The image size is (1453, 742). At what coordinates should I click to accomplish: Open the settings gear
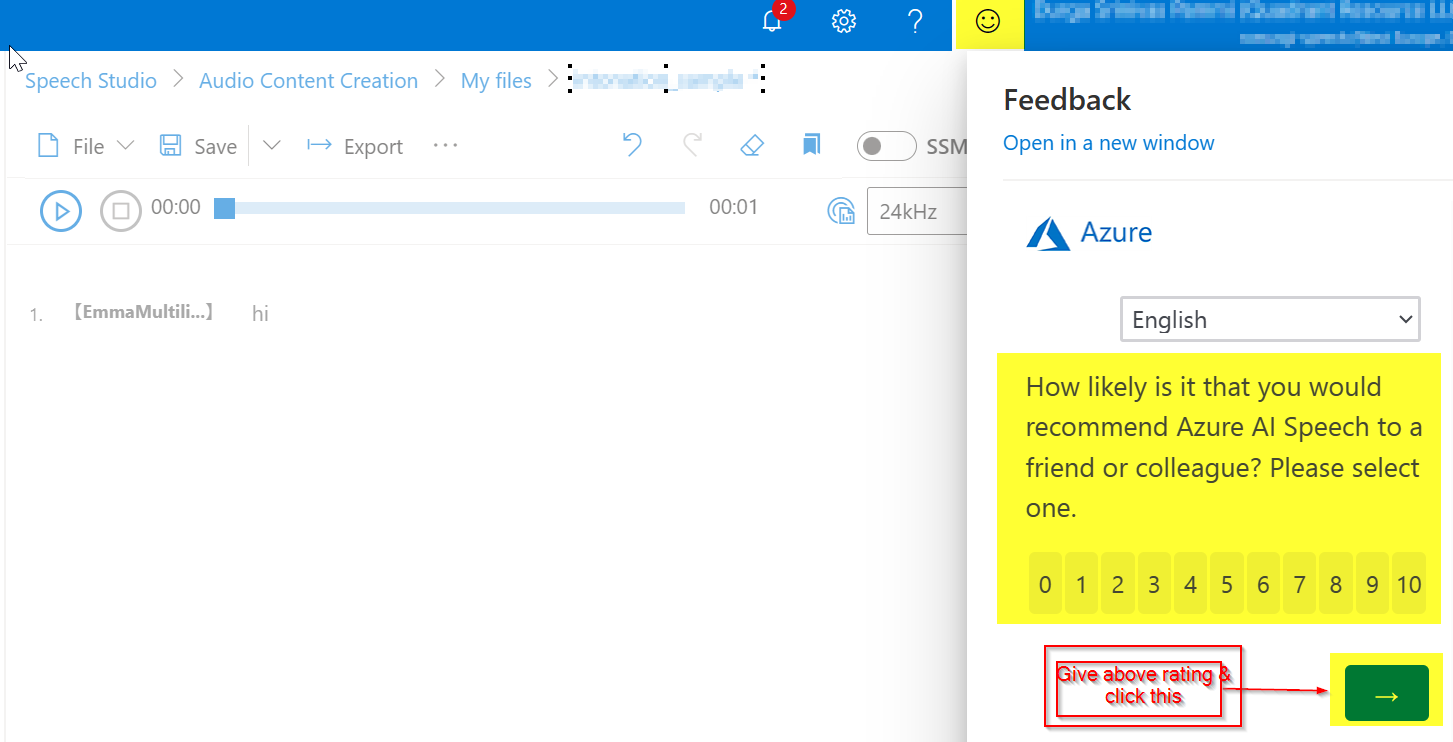click(845, 22)
